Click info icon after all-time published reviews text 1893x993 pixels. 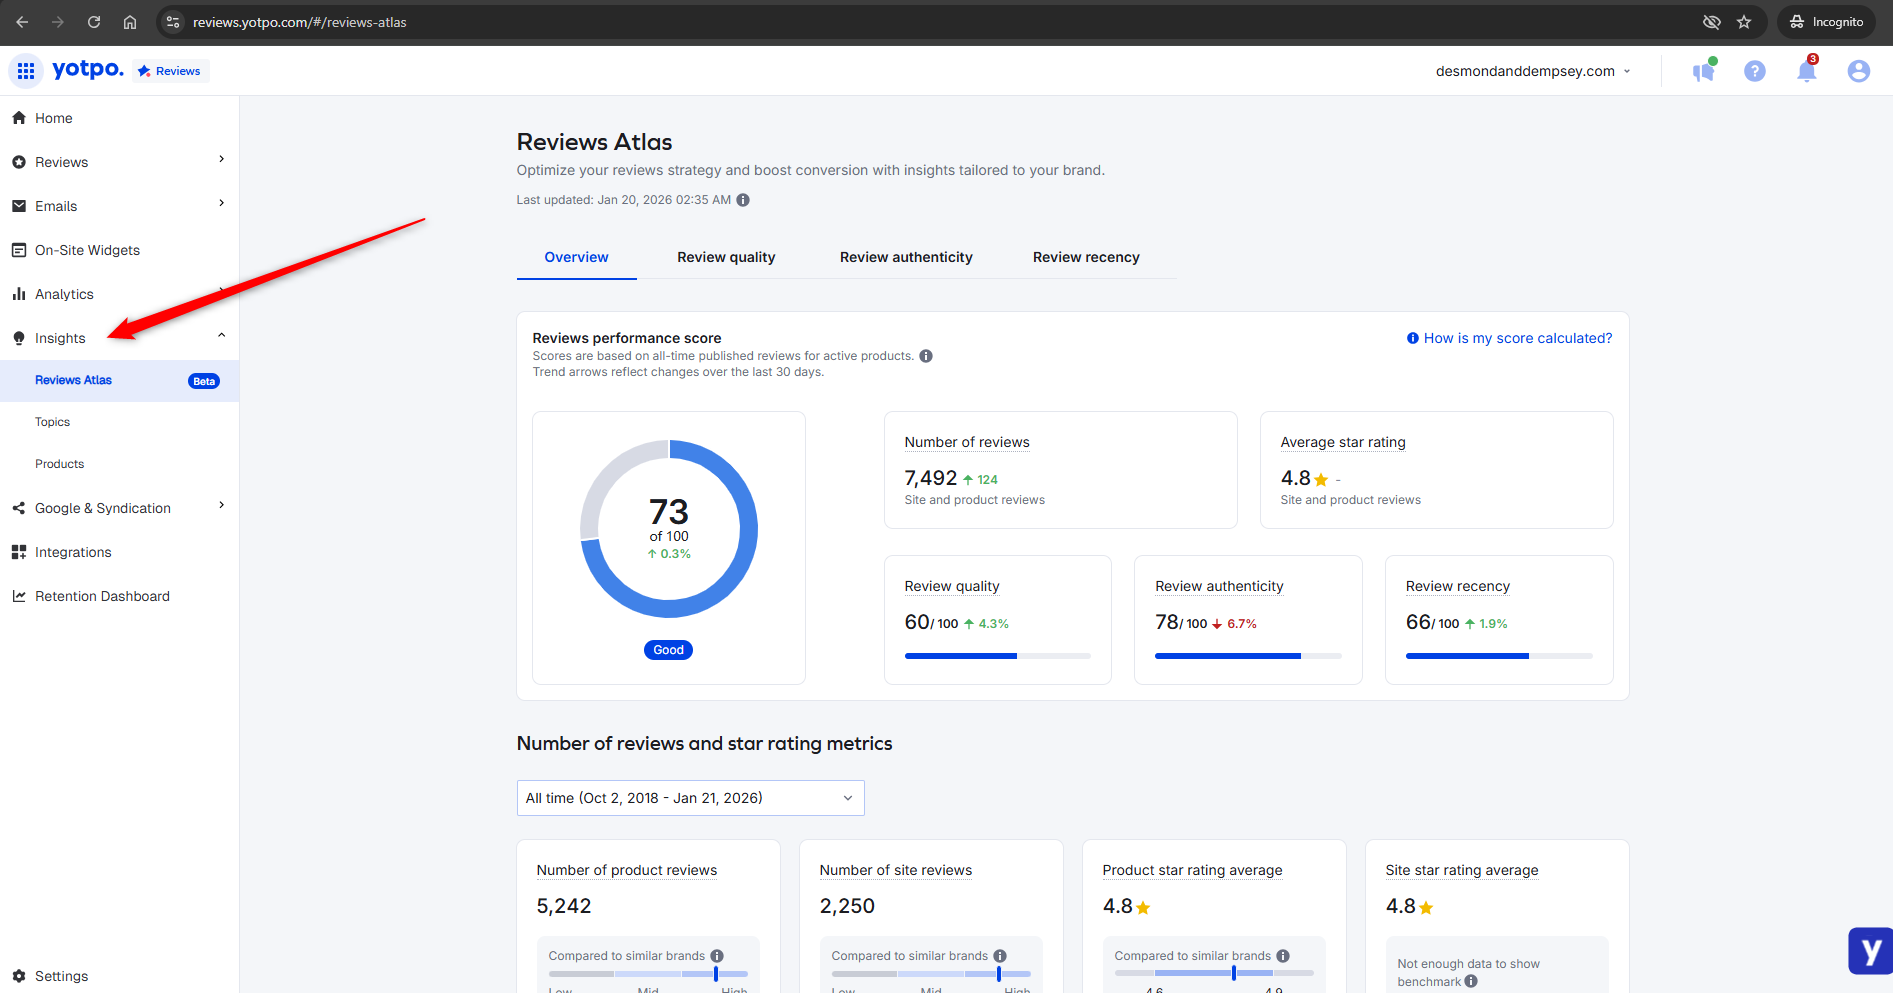tap(926, 356)
